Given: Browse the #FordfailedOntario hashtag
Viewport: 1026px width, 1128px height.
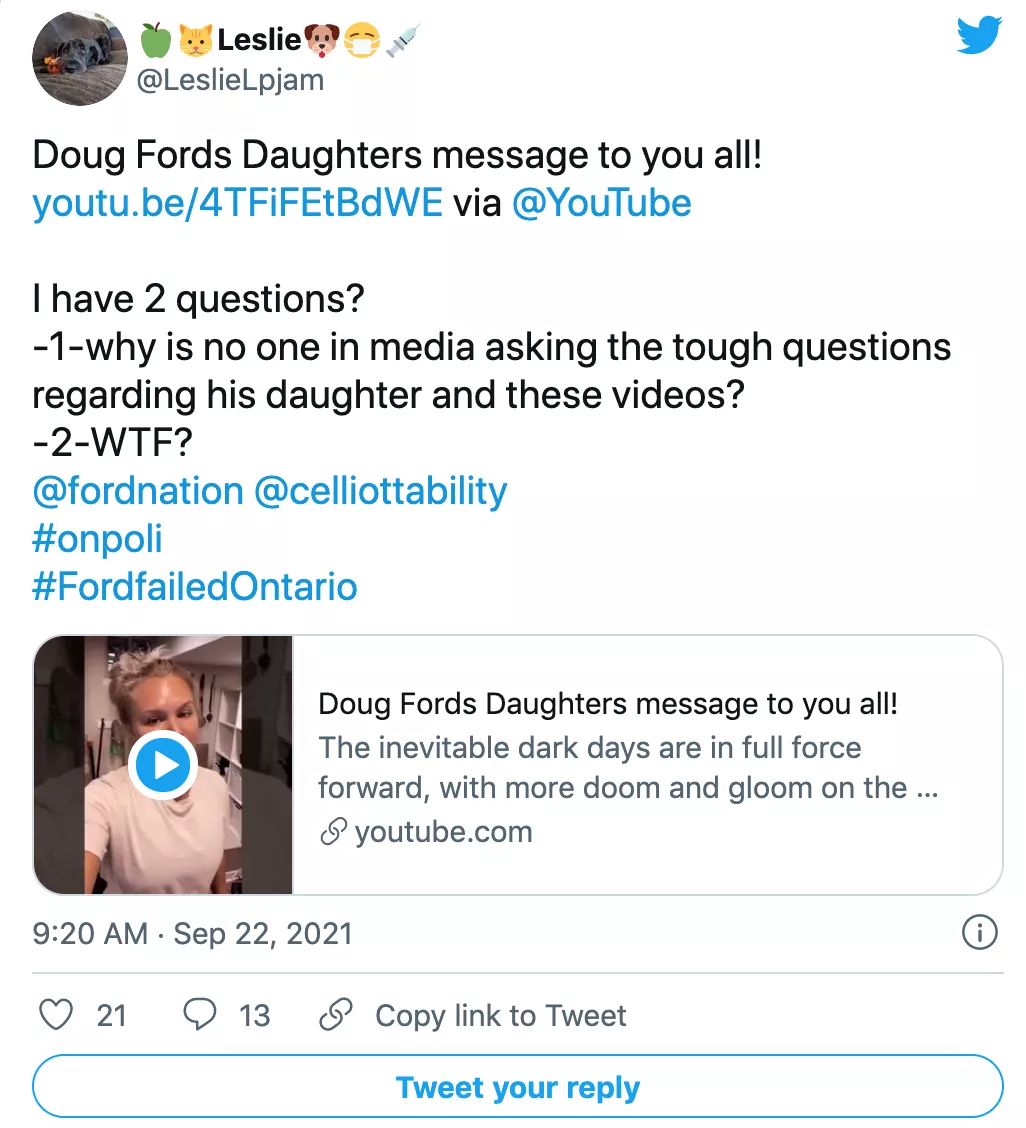Looking at the screenshot, I should coord(195,586).
